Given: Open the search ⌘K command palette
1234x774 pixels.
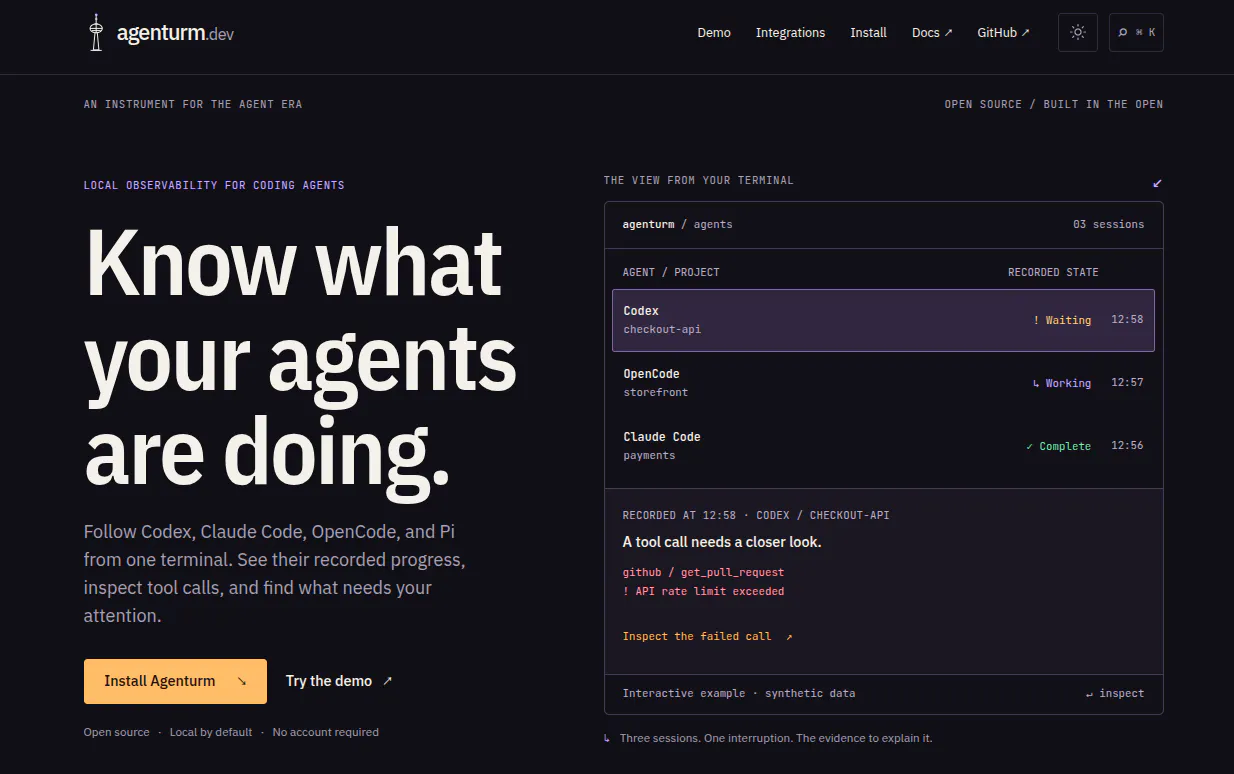Looking at the screenshot, I should 1136,33.
